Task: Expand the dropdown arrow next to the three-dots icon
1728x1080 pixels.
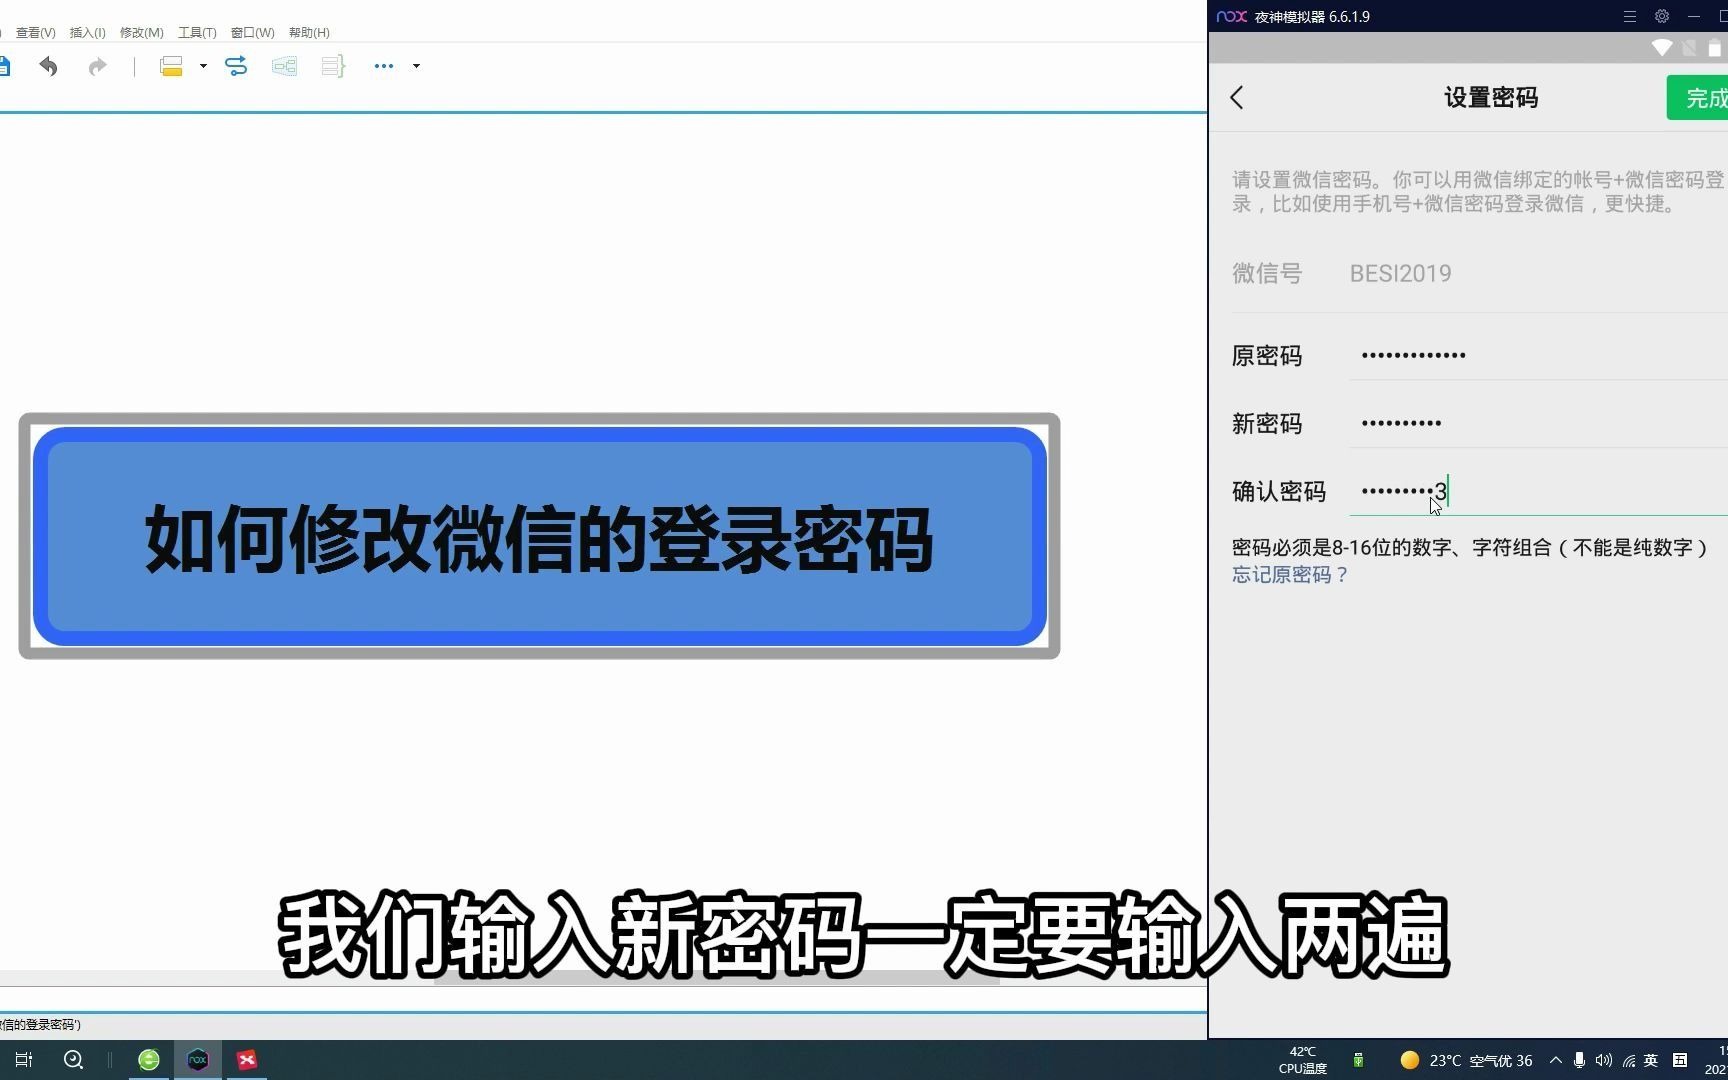Action: pos(416,67)
